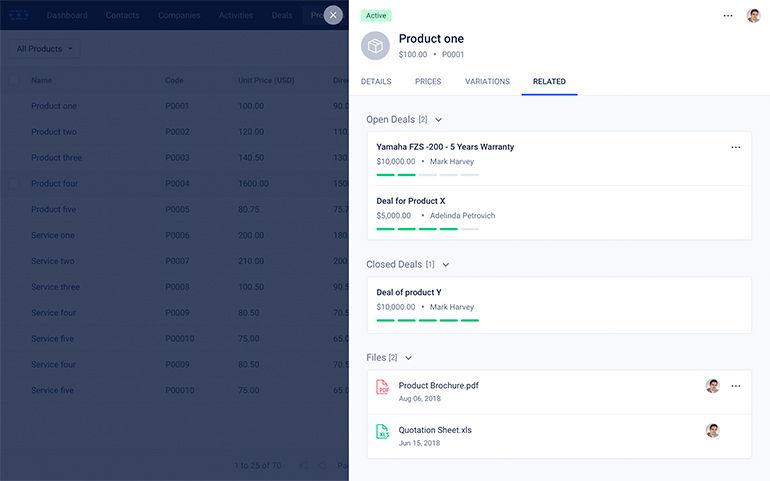Switch to the Variations tab
This screenshot has width=770, height=481.
pos(487,81)
